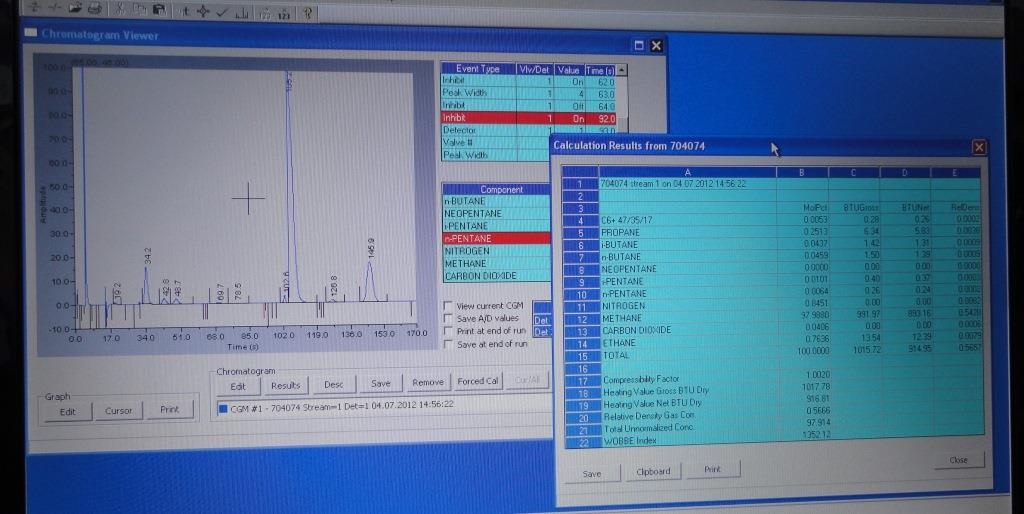Screen dimensions: 1024x514
Task: Select highlighted n-PENTANE in Component list
Action: click(x=496, y=238)
